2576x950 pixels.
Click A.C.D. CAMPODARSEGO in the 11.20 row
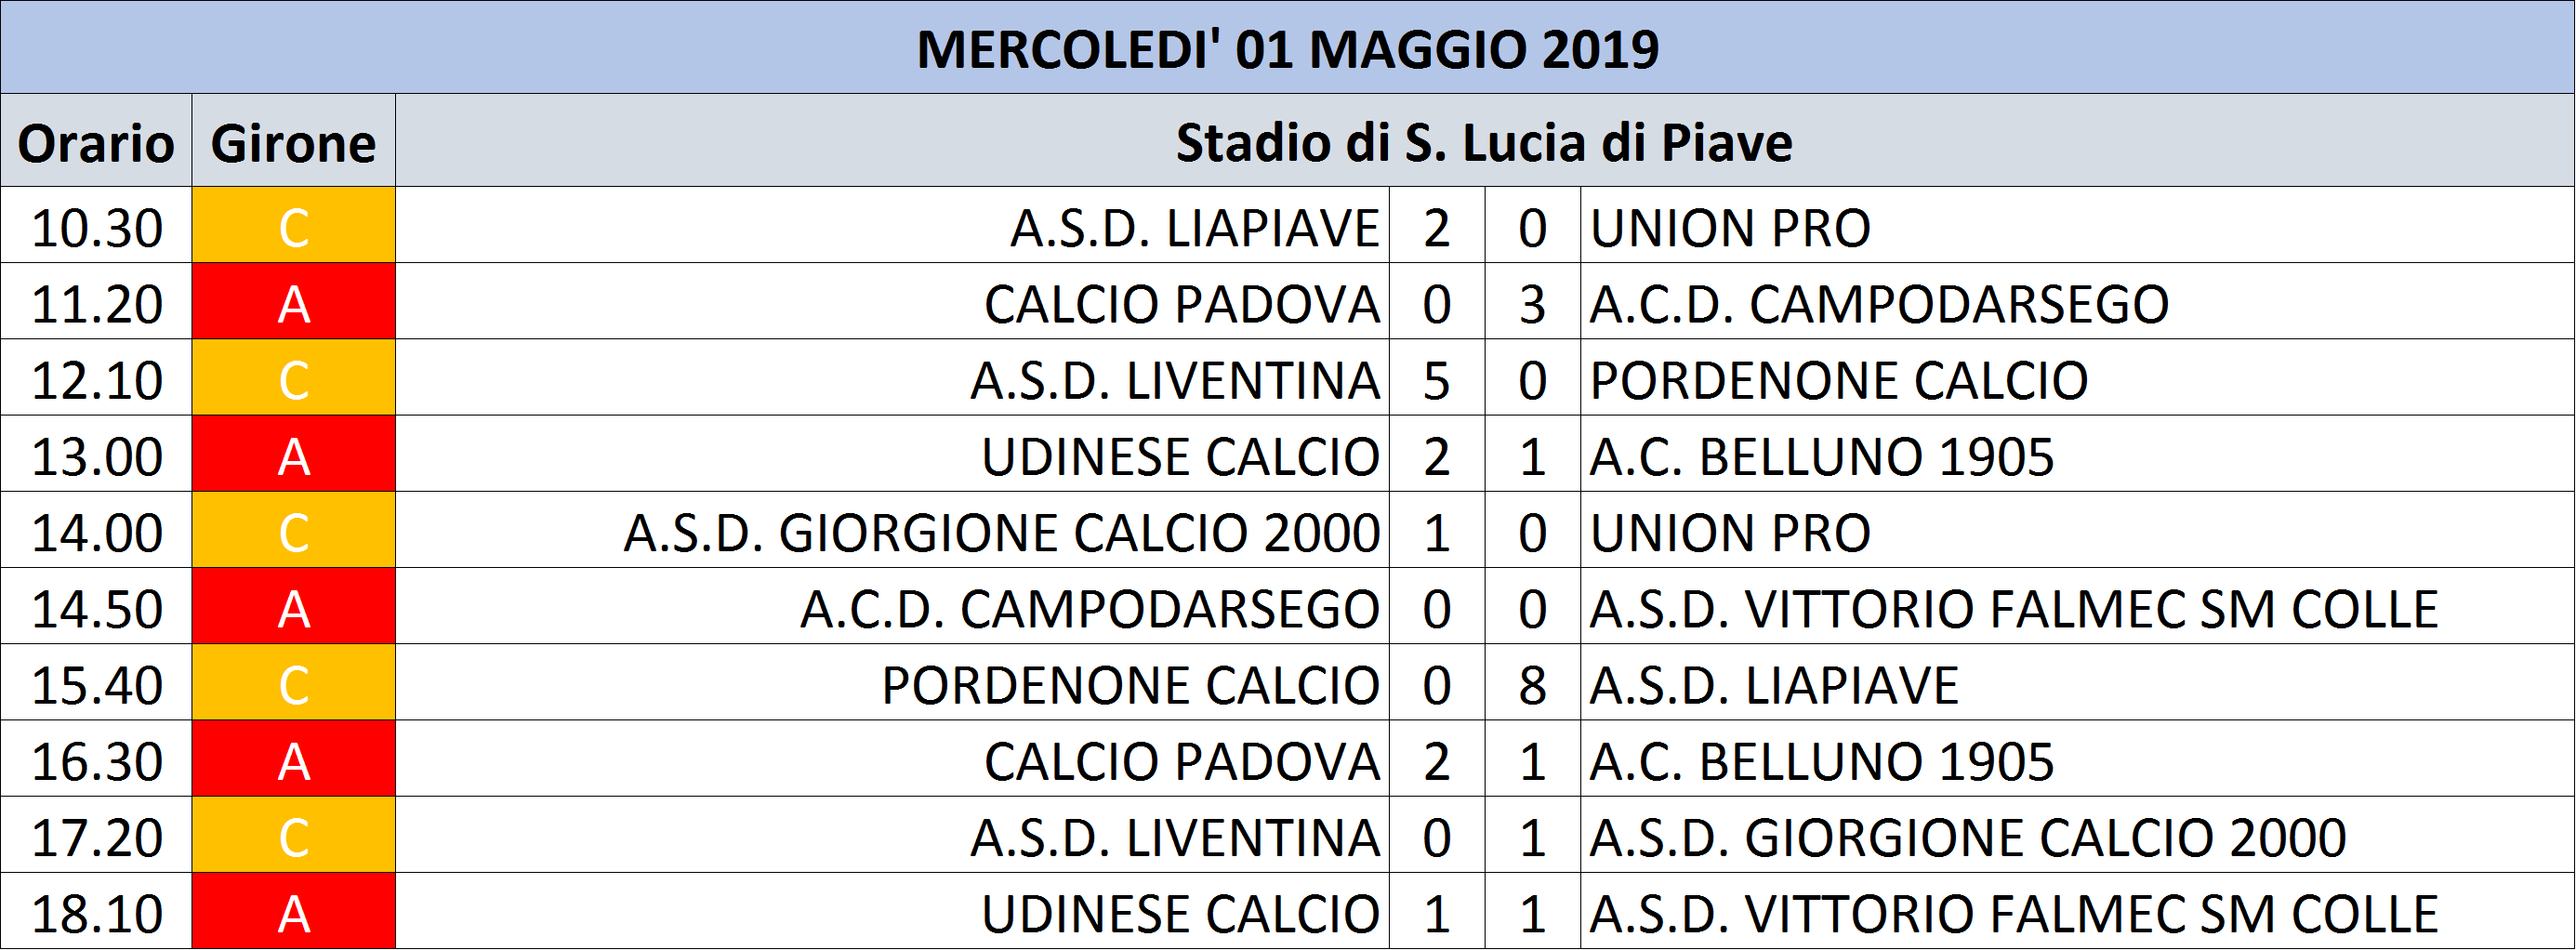point(1879,303)
